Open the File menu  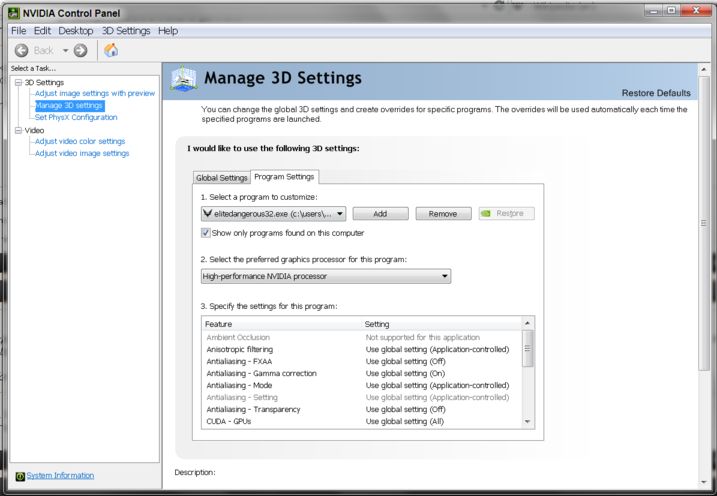pos(18,31)
